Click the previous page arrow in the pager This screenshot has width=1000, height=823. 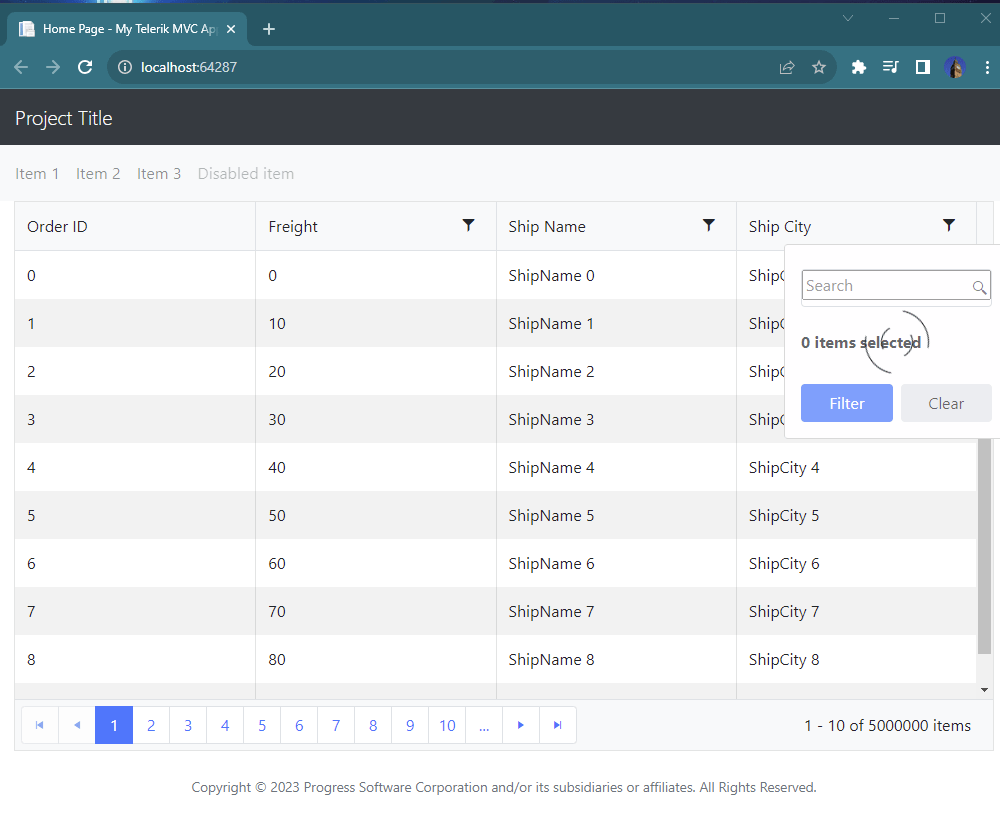coord(77,725)
